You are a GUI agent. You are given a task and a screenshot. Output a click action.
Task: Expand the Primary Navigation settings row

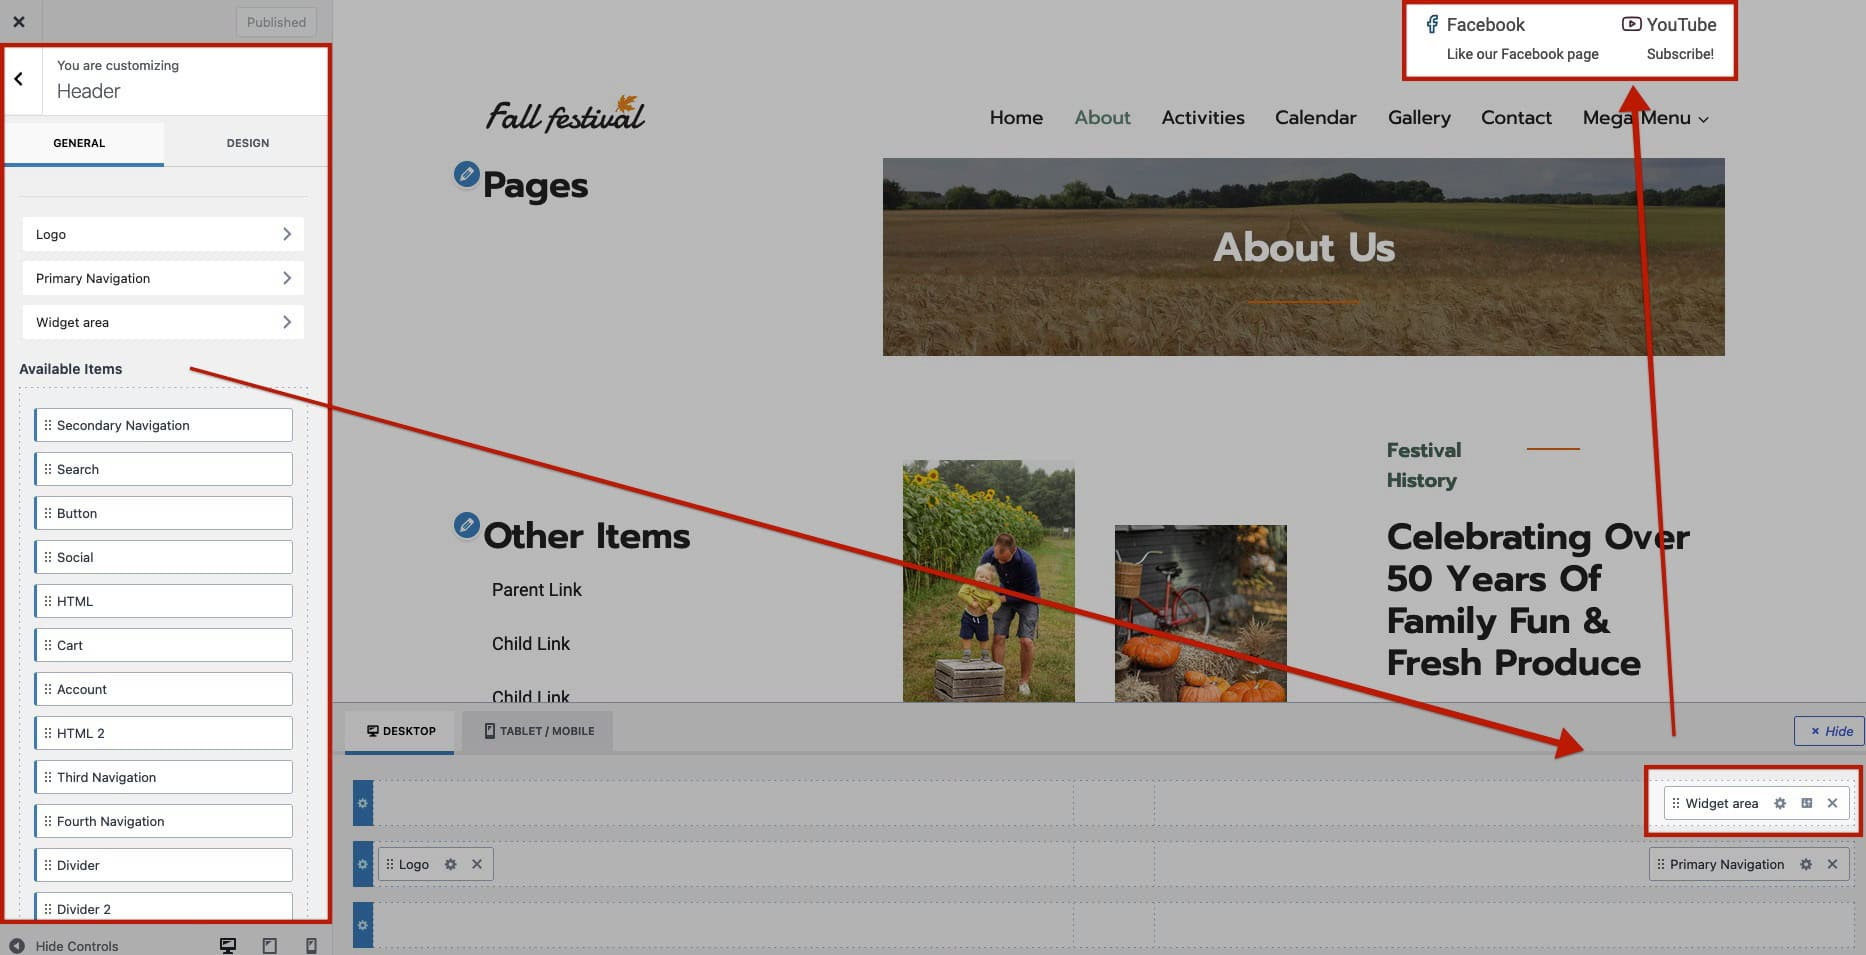[x=163, y=278]
